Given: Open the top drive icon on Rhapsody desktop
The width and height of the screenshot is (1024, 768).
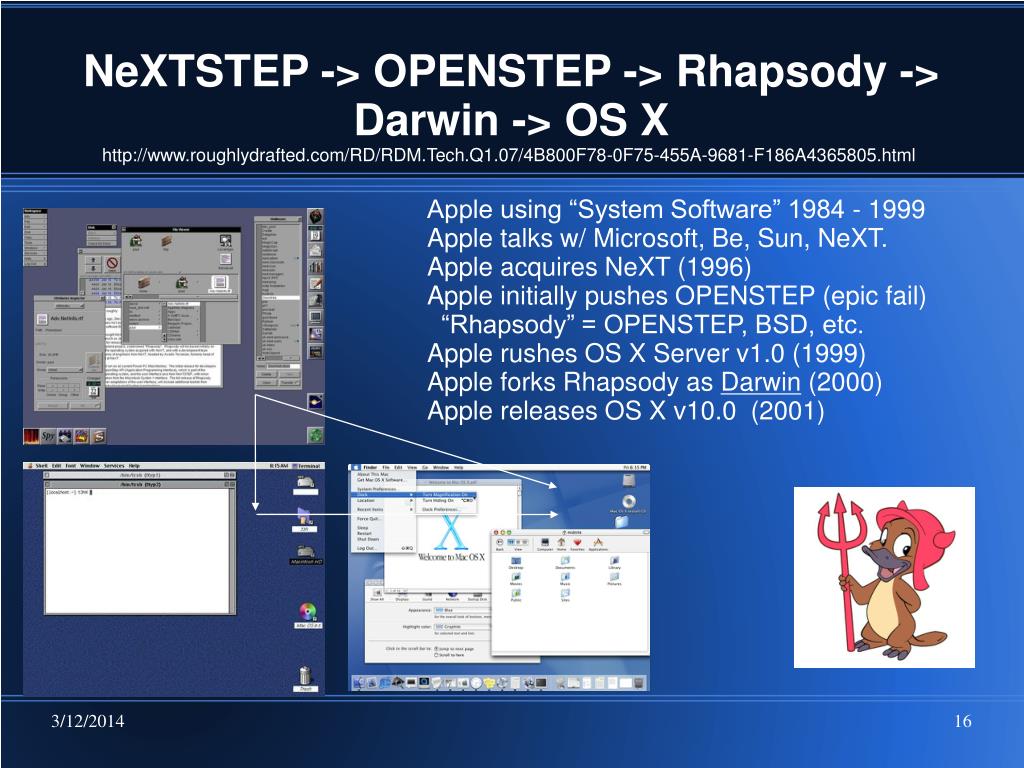Looking at the screenshot, I should tap(305, 485).
